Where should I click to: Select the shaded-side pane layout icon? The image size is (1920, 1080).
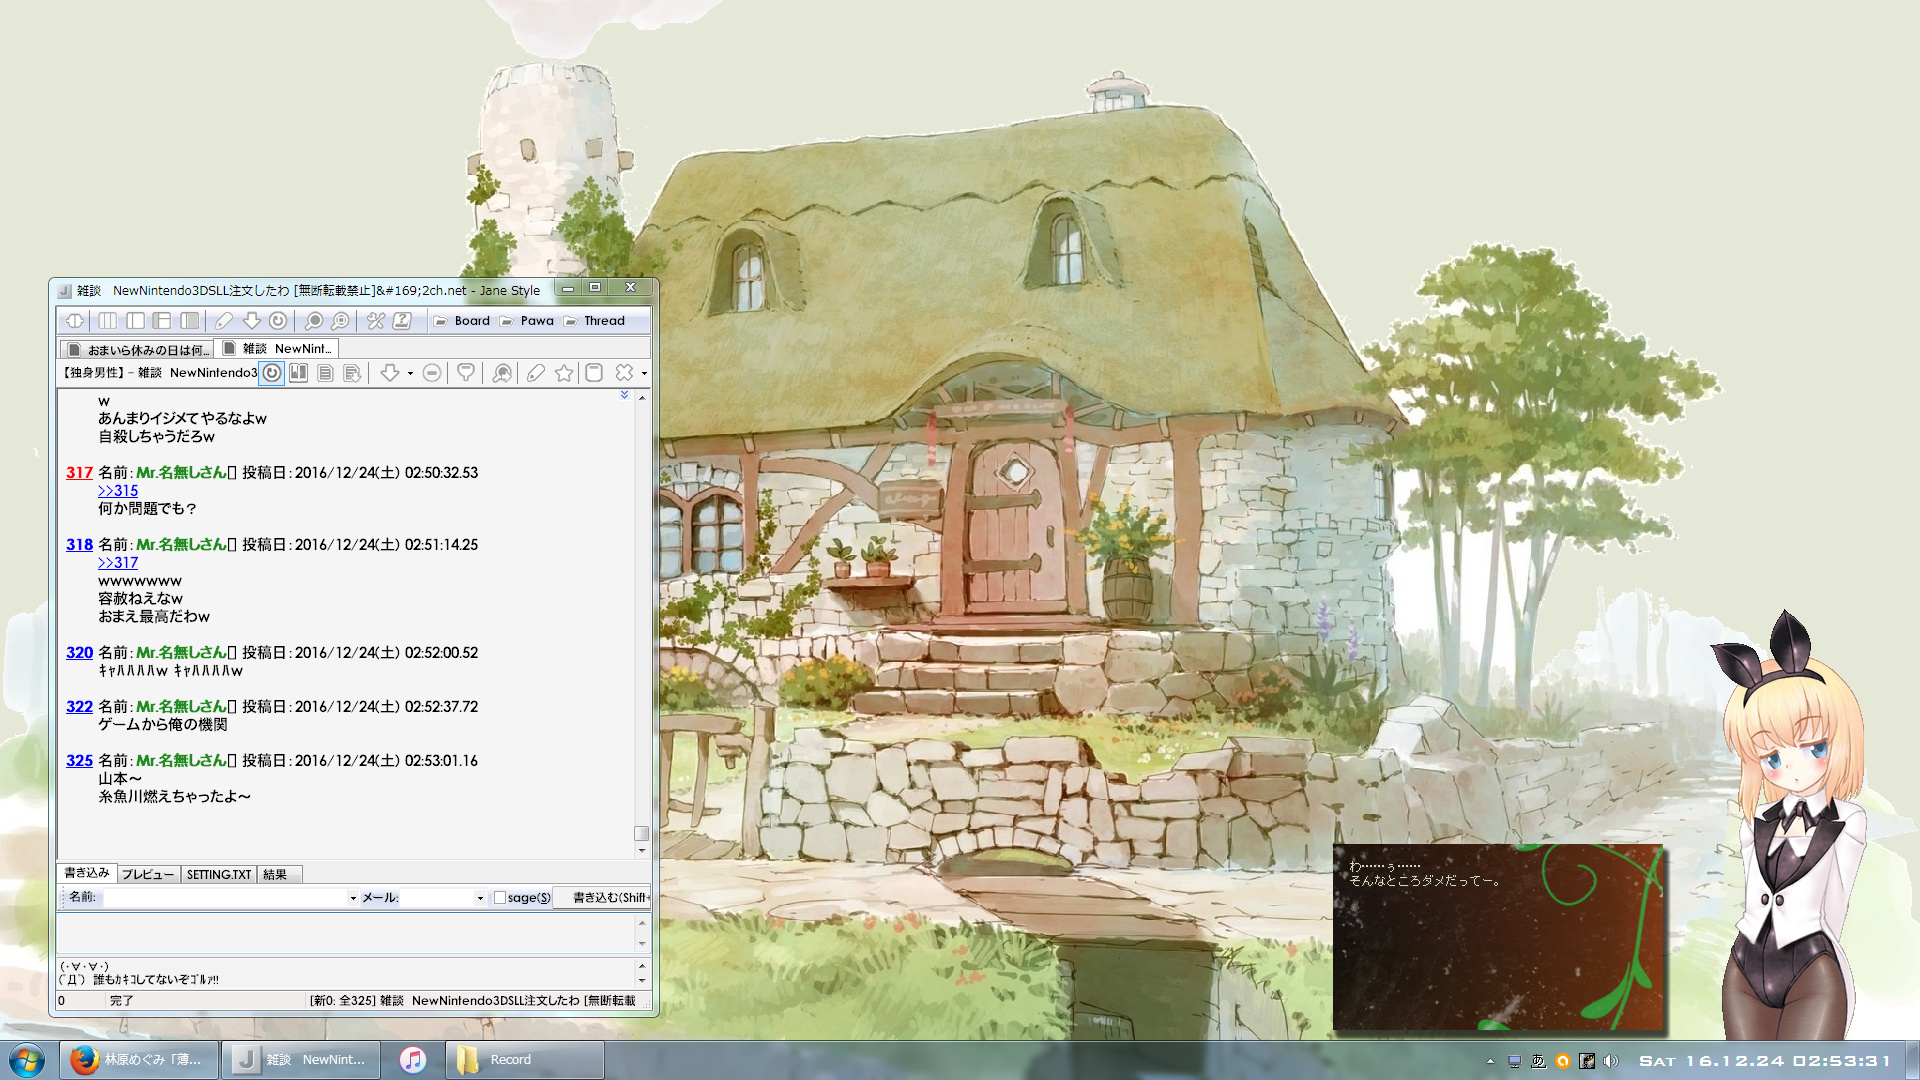pyautogui.click(x=189, y=321)
